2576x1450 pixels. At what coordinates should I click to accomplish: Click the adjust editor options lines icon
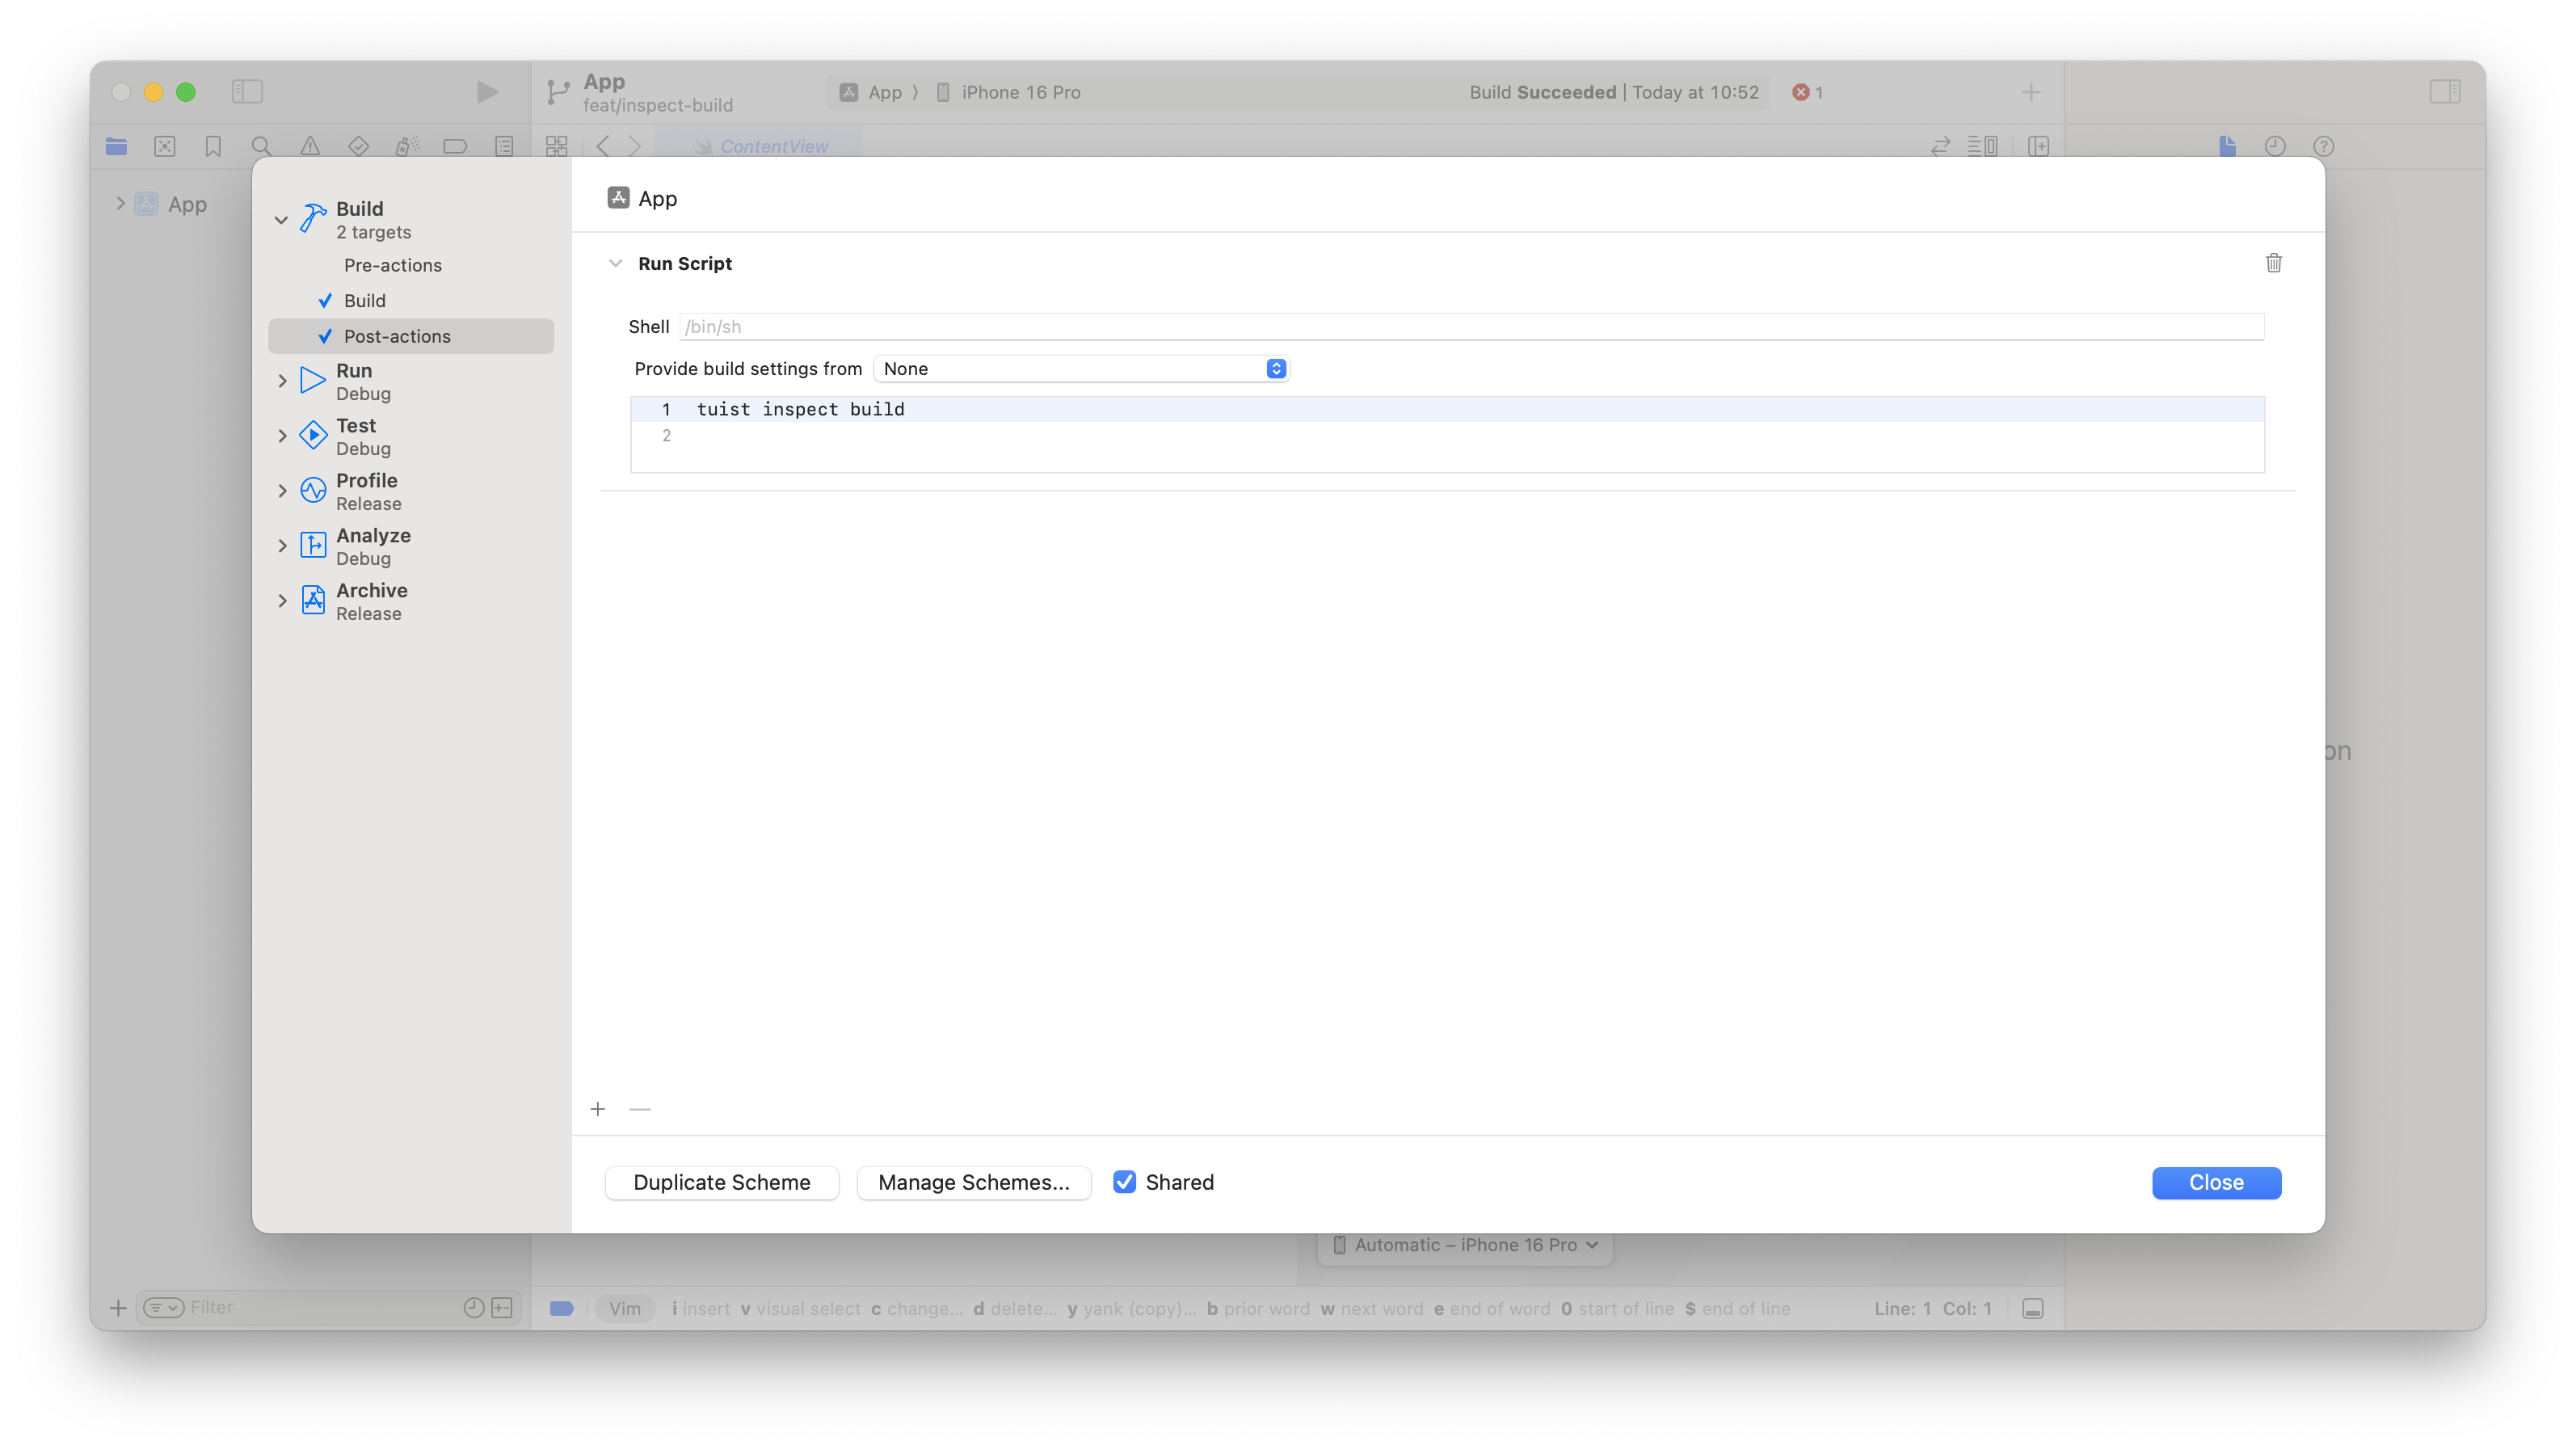pos(1982,146)
